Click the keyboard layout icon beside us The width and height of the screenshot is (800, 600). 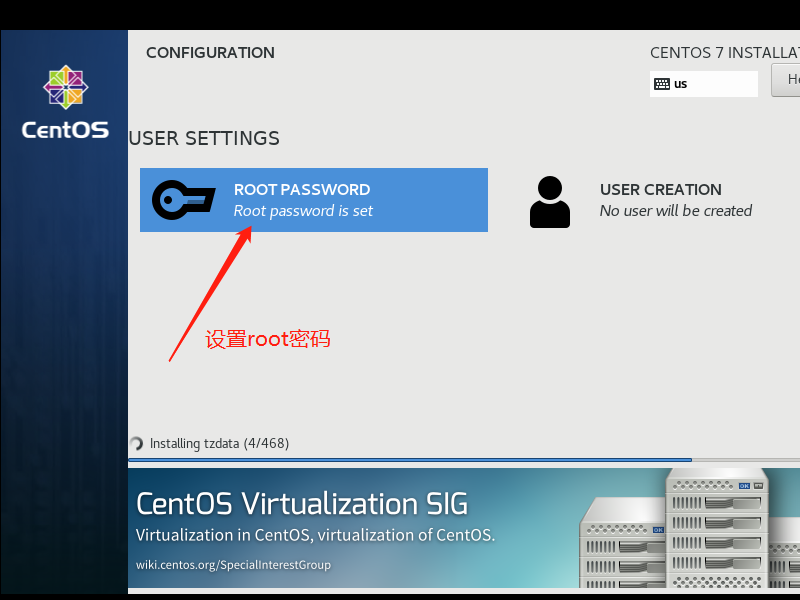(662, 84)
